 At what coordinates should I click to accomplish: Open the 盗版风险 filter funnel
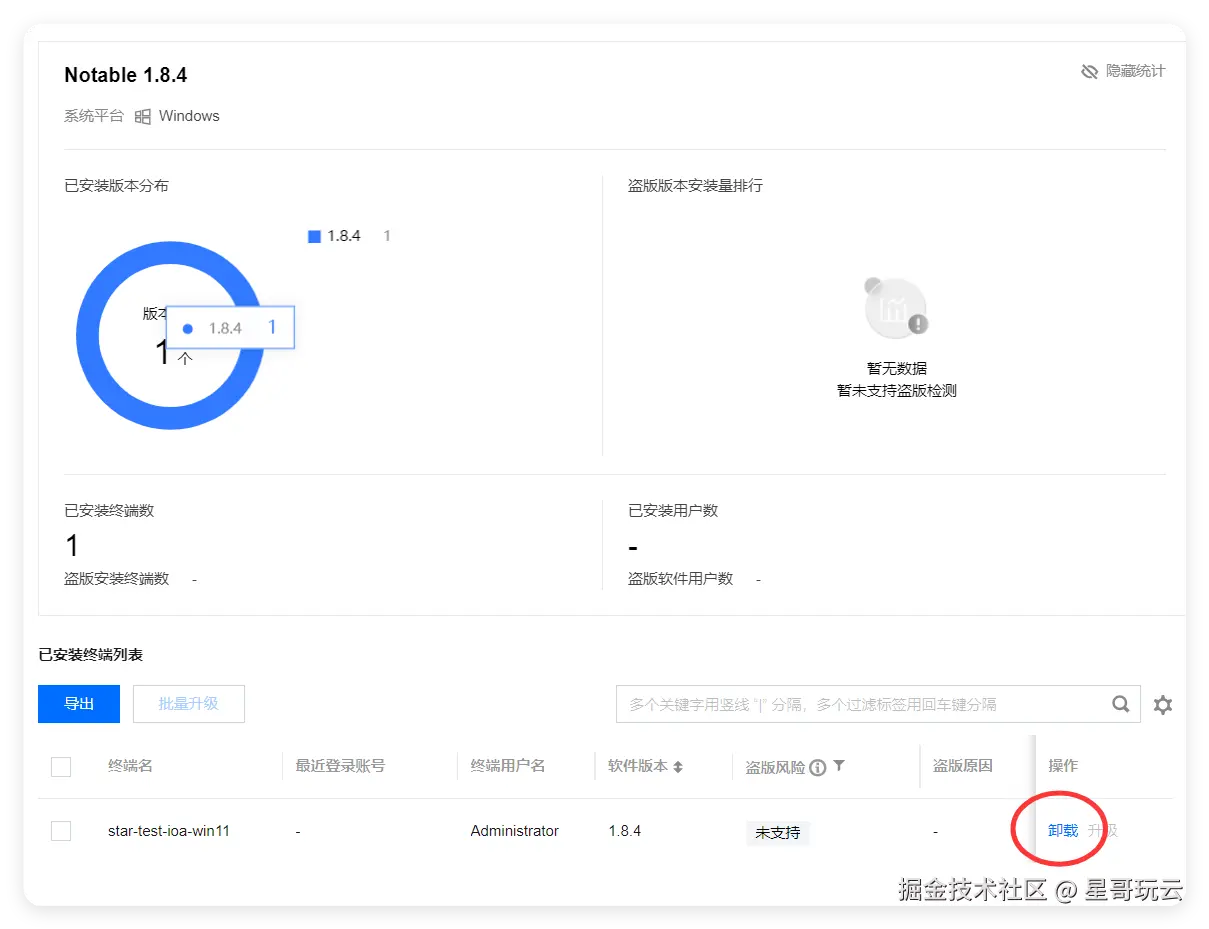click(839, 766)
